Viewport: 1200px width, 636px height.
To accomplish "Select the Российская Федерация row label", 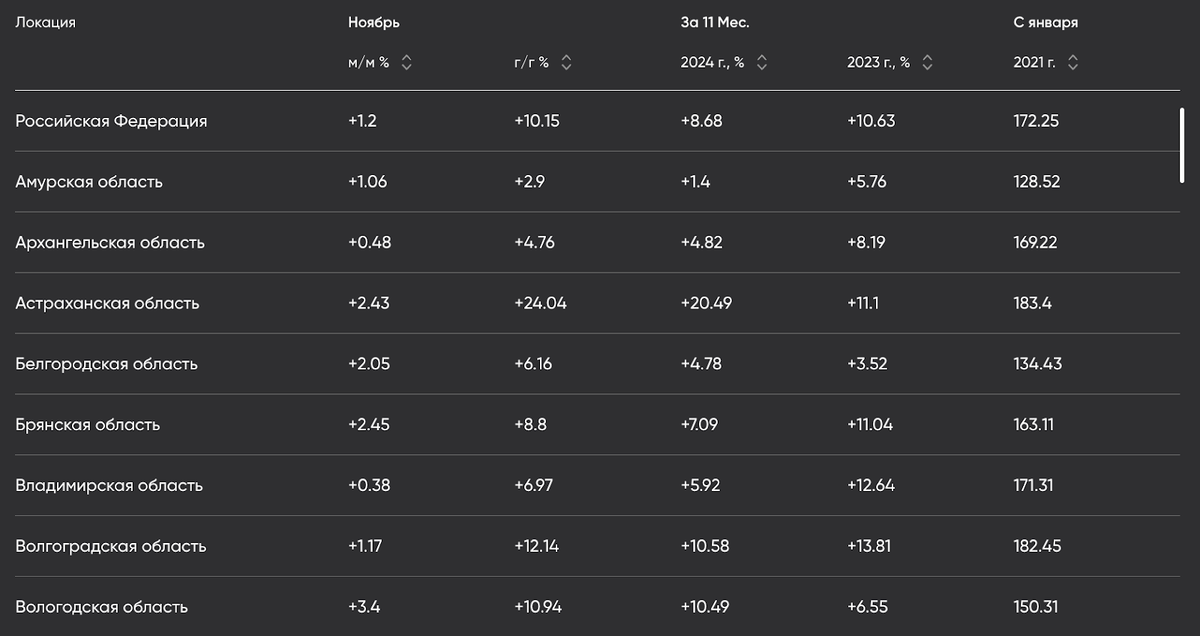I will [111, 121].
